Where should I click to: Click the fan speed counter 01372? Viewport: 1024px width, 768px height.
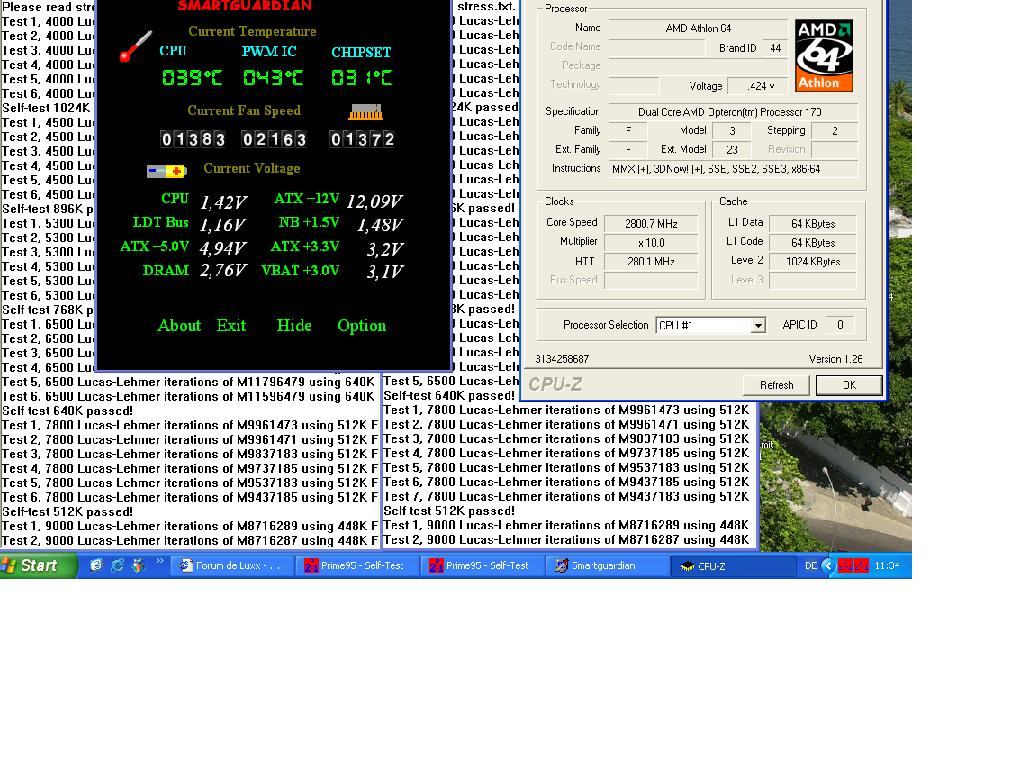362,139
